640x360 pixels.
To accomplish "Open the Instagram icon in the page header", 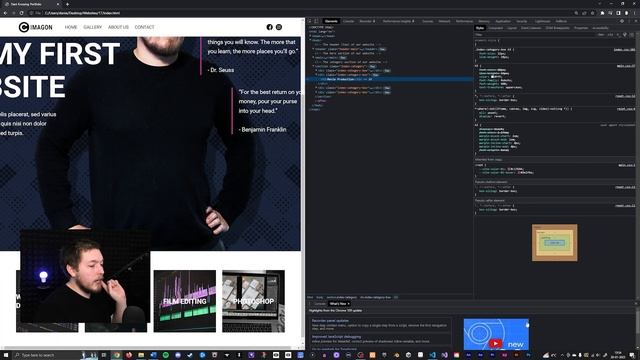I will click(279, 27).
